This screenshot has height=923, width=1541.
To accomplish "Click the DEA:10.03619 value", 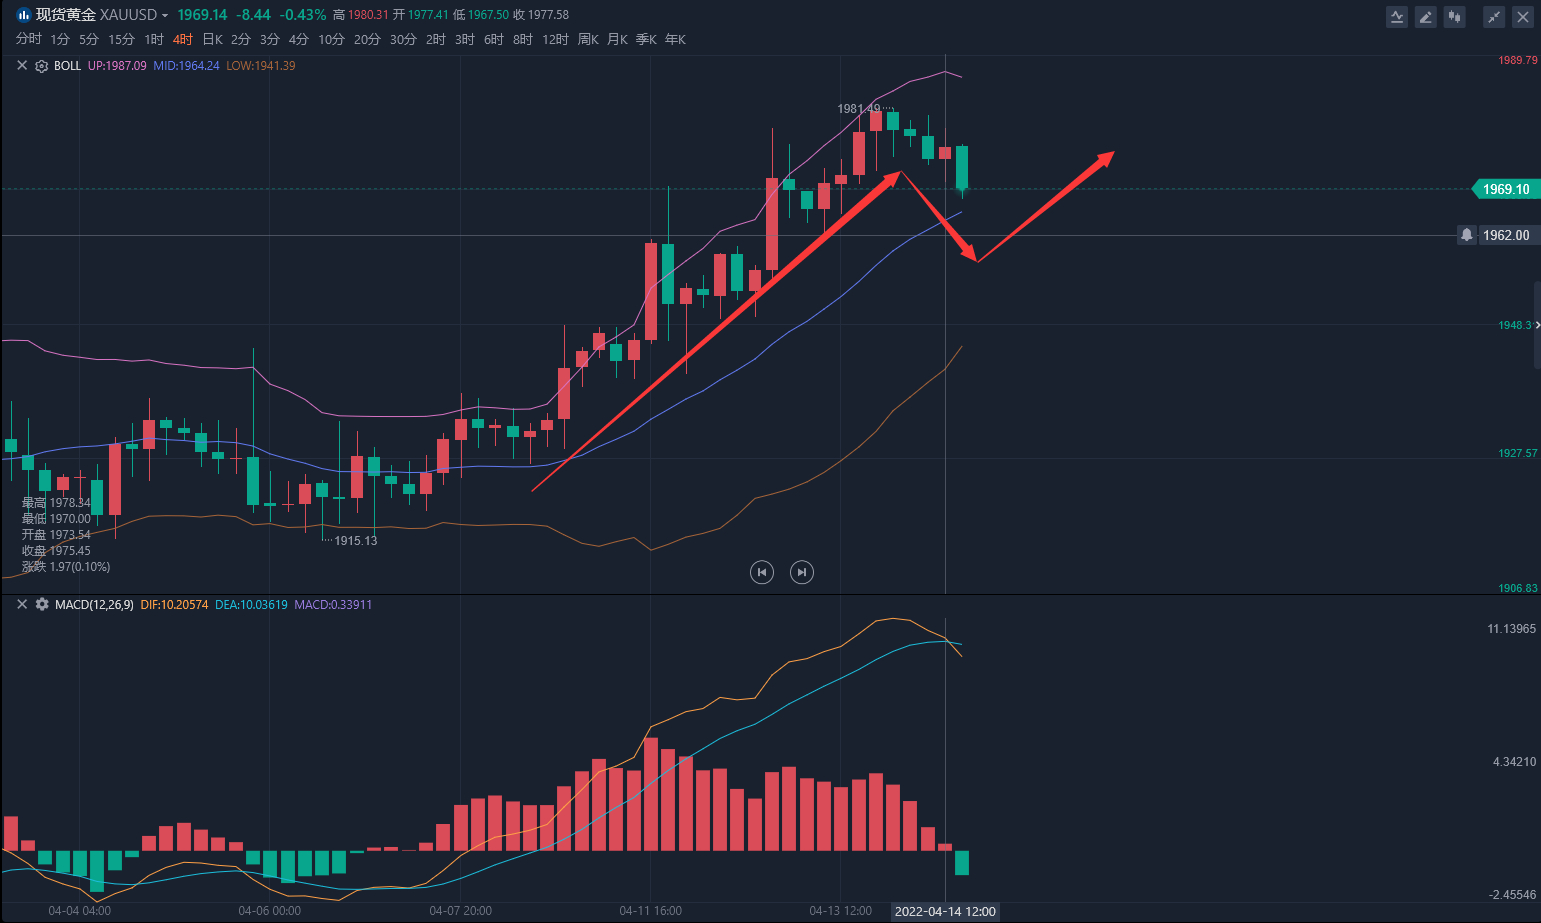I will click(251, 605).
